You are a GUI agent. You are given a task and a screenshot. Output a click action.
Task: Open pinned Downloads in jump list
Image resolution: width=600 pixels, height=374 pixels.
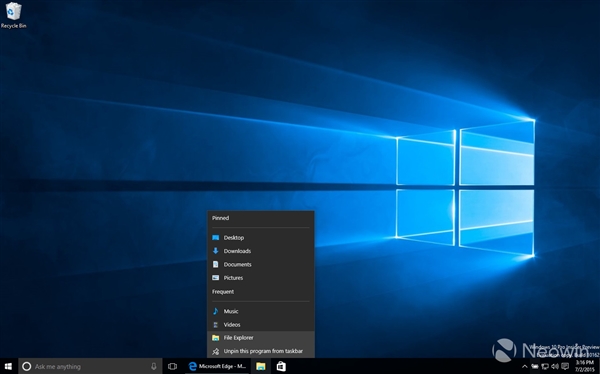261,251
